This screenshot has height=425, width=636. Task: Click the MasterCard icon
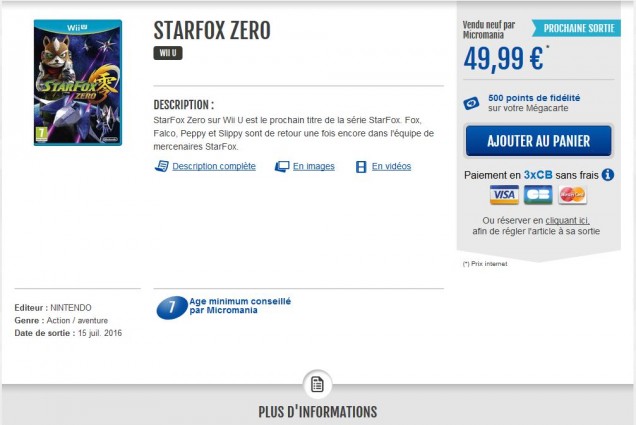pyautogui.click(x=572, y=194)
